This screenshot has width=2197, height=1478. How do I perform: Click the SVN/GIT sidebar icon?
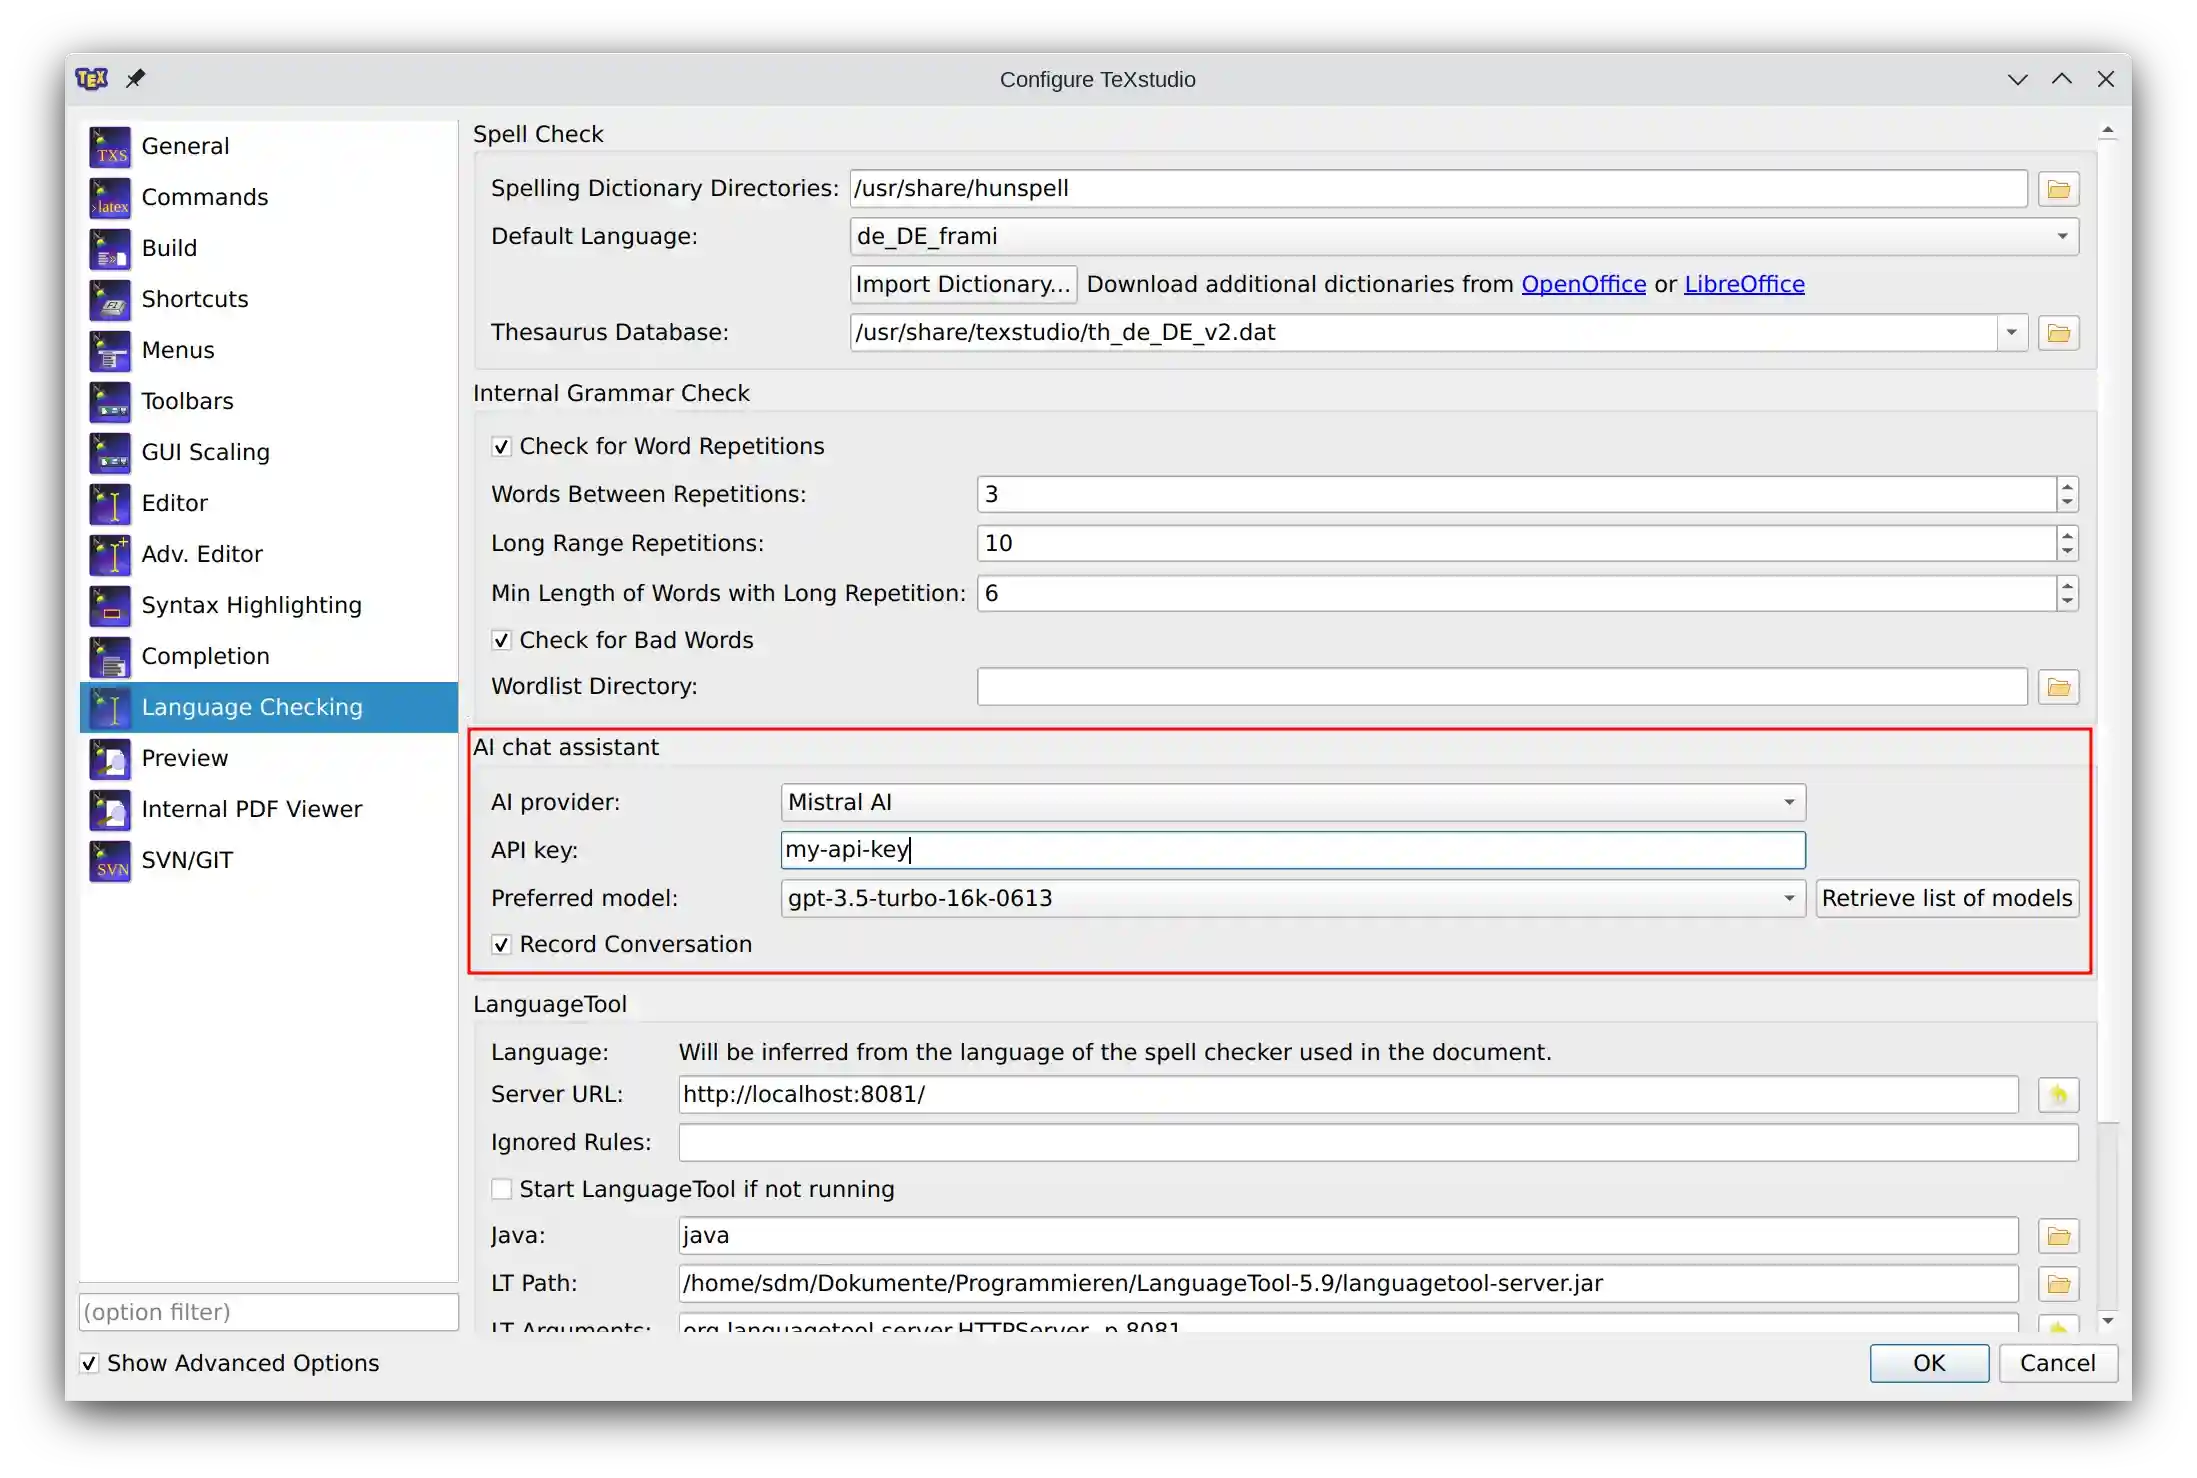tap(110, 861)
